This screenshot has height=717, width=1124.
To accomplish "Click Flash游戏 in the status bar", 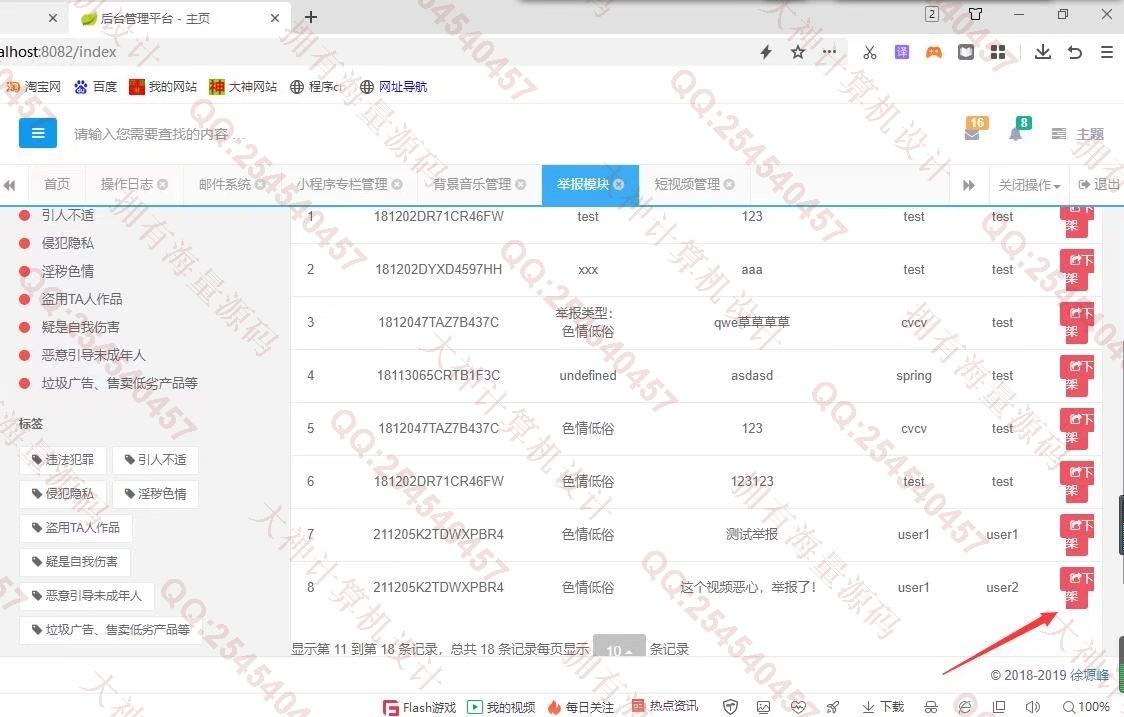I will [420, 707].
